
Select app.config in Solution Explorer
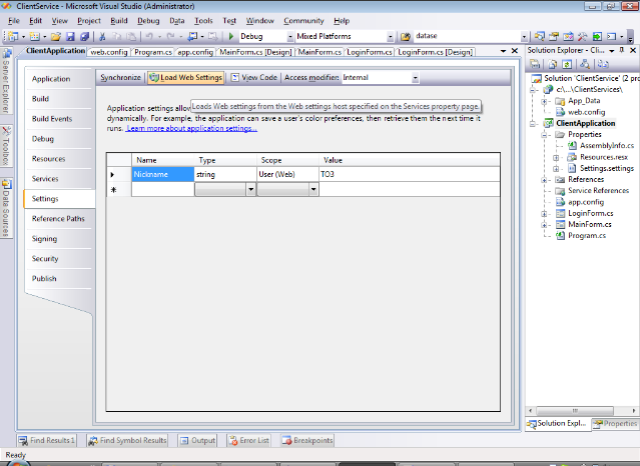point(586,202)
